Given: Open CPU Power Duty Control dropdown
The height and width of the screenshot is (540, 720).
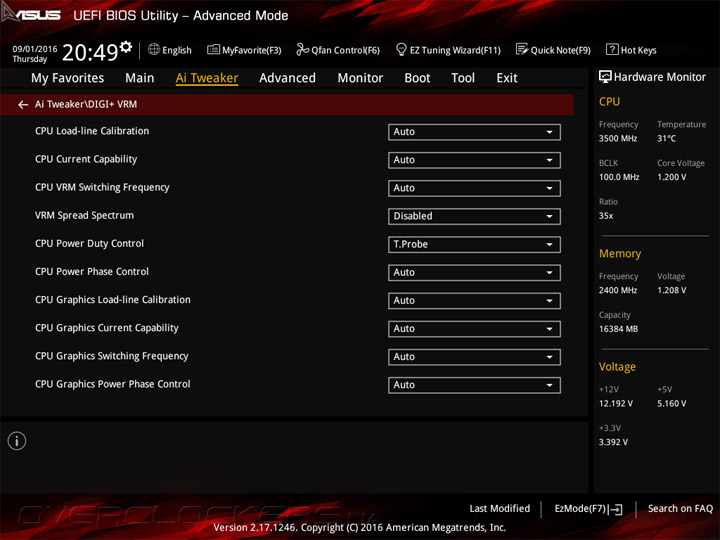Looking at the screenshot, I should pyautogui.click(x=474, y=244).
